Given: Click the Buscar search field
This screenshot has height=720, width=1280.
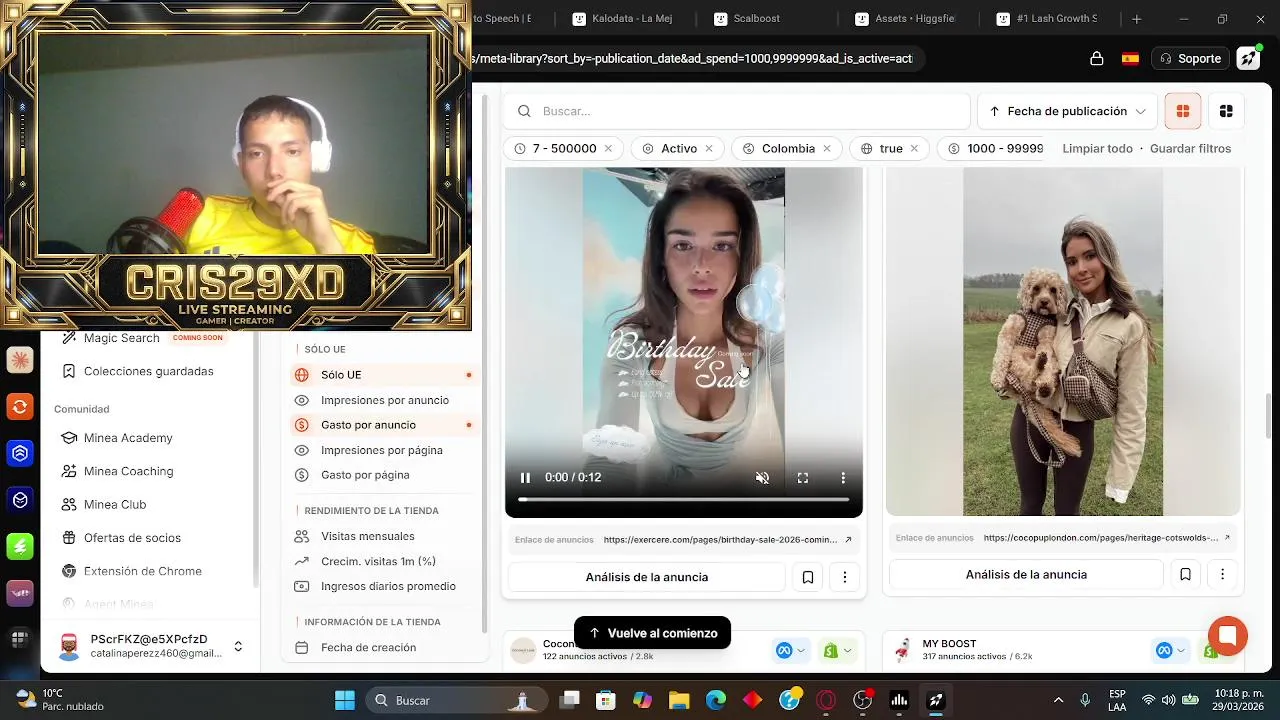Looking at the screenshot, I should tap(737, 111).
